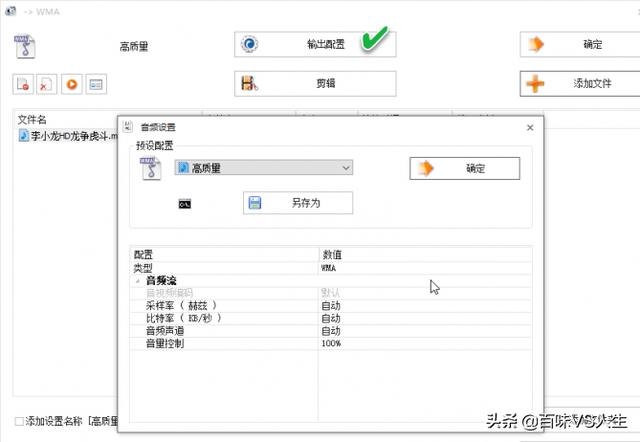Screen dimensions: 640x442
Task: Click the command line icon beside 另存为
Action: pos(185,204)
